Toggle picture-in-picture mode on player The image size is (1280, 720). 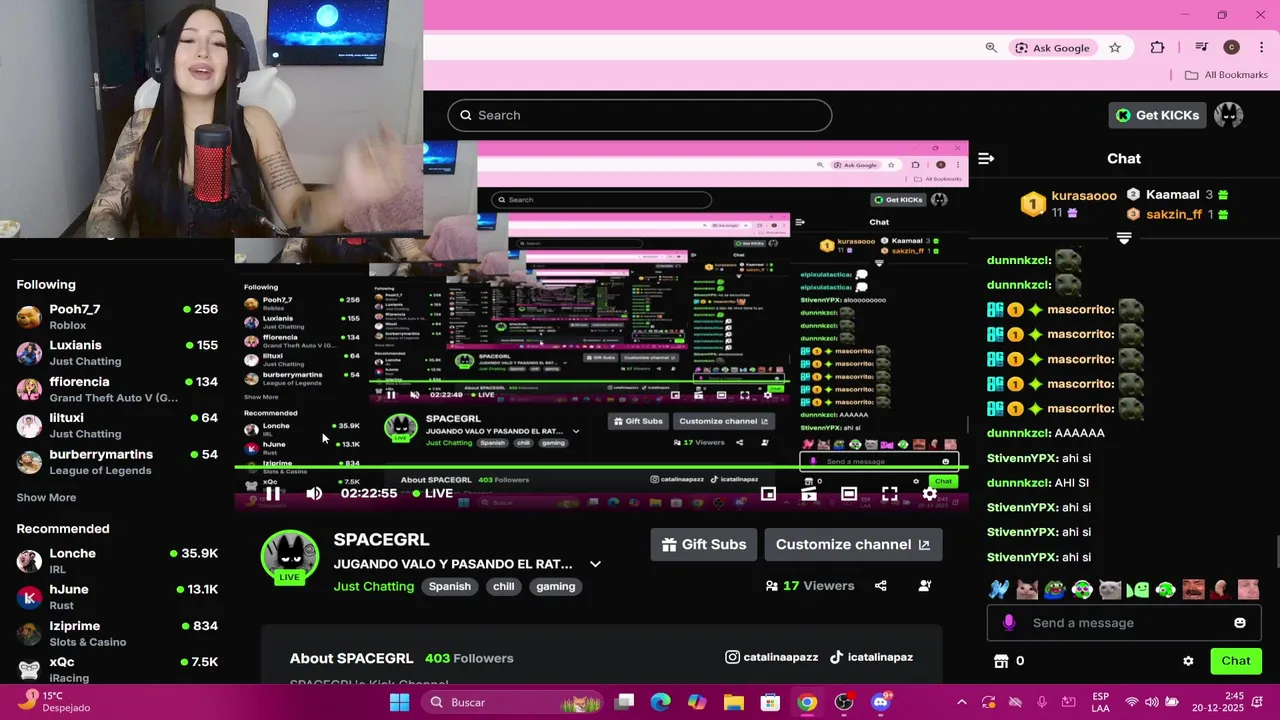[768, 493]
